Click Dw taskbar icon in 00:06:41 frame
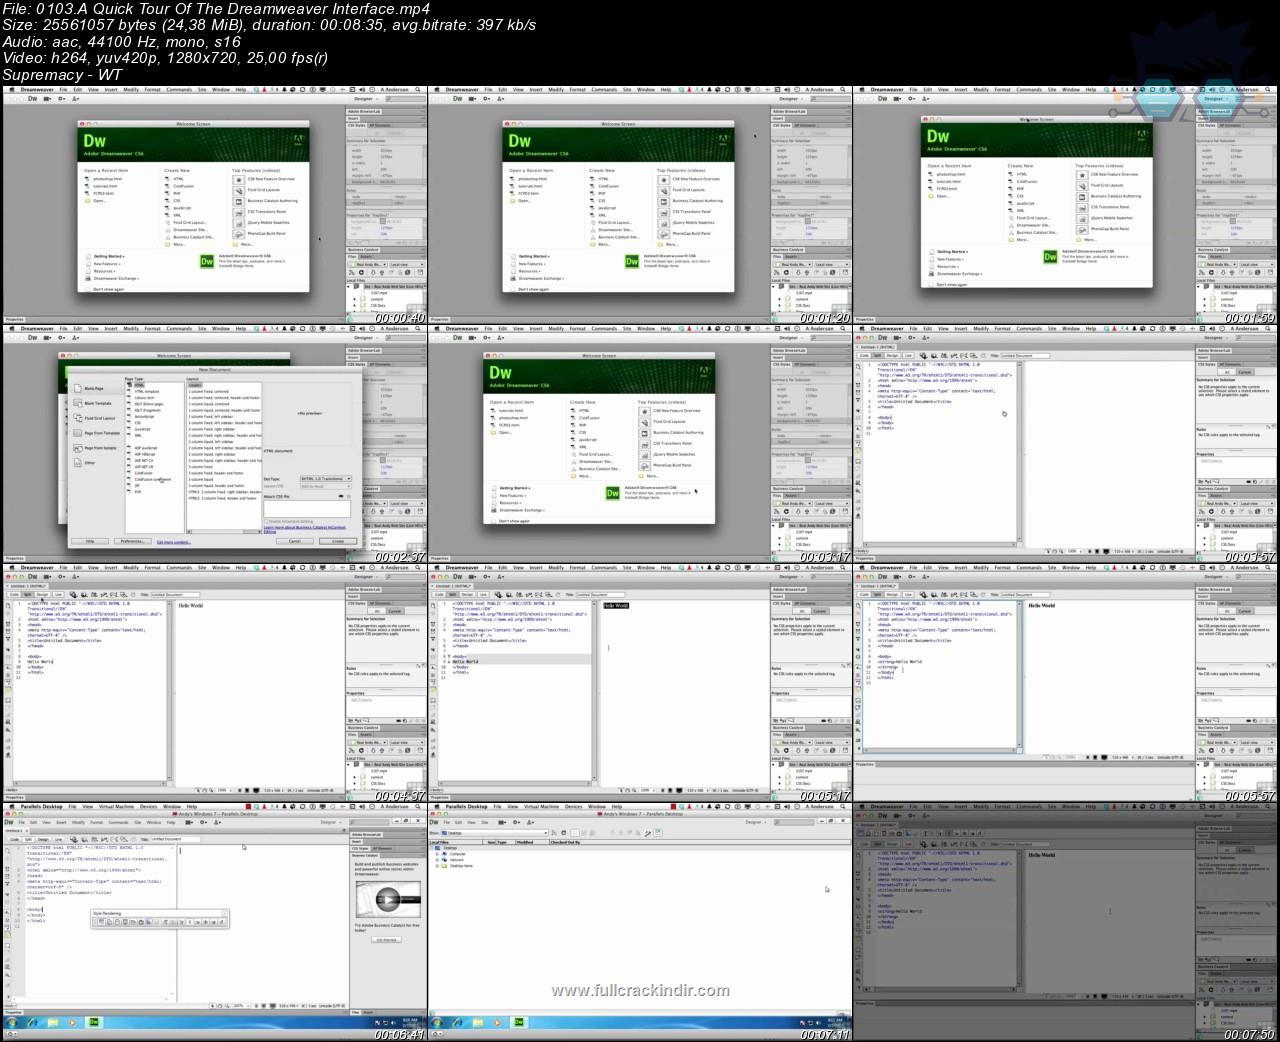 click(x=94, y=1022)
